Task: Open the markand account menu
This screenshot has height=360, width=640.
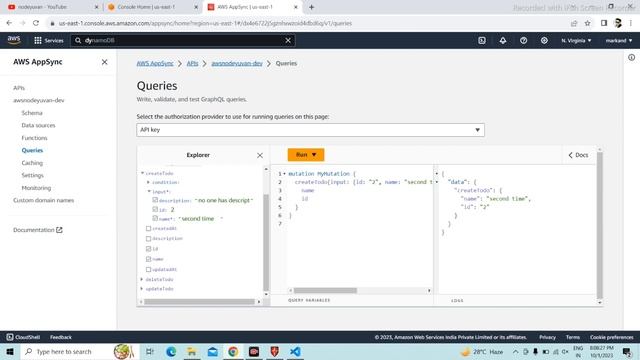Action: [619, 40]
